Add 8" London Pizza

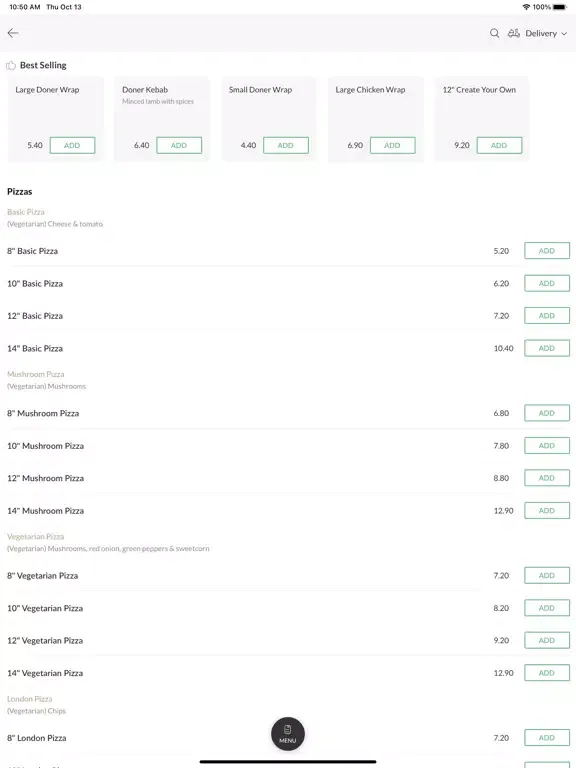pos(547,738)
